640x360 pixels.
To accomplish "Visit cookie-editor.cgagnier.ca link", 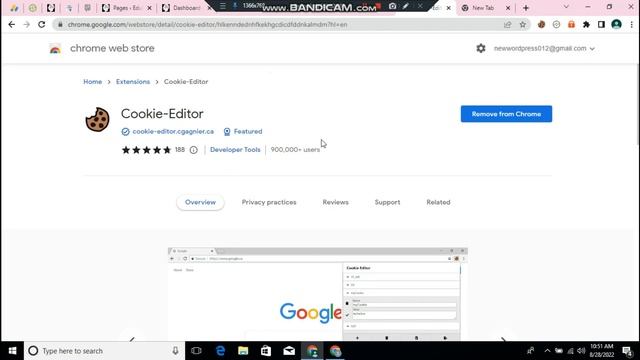I will point(173,131).
